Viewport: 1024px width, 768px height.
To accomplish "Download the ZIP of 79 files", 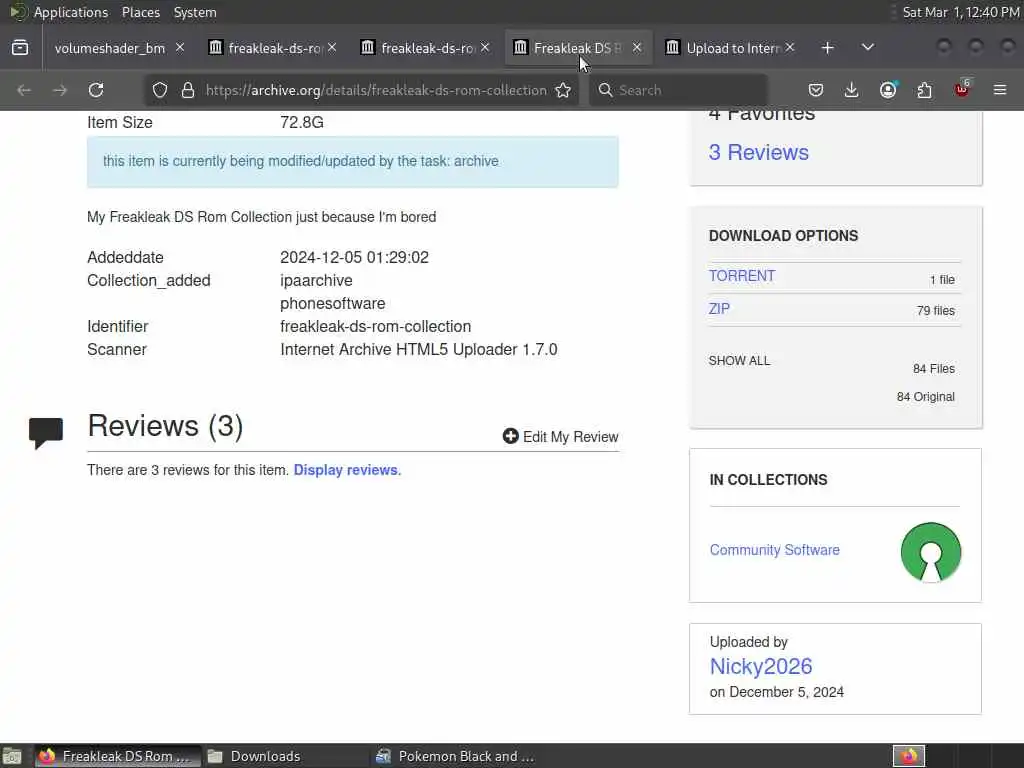I will click(719, 308).
